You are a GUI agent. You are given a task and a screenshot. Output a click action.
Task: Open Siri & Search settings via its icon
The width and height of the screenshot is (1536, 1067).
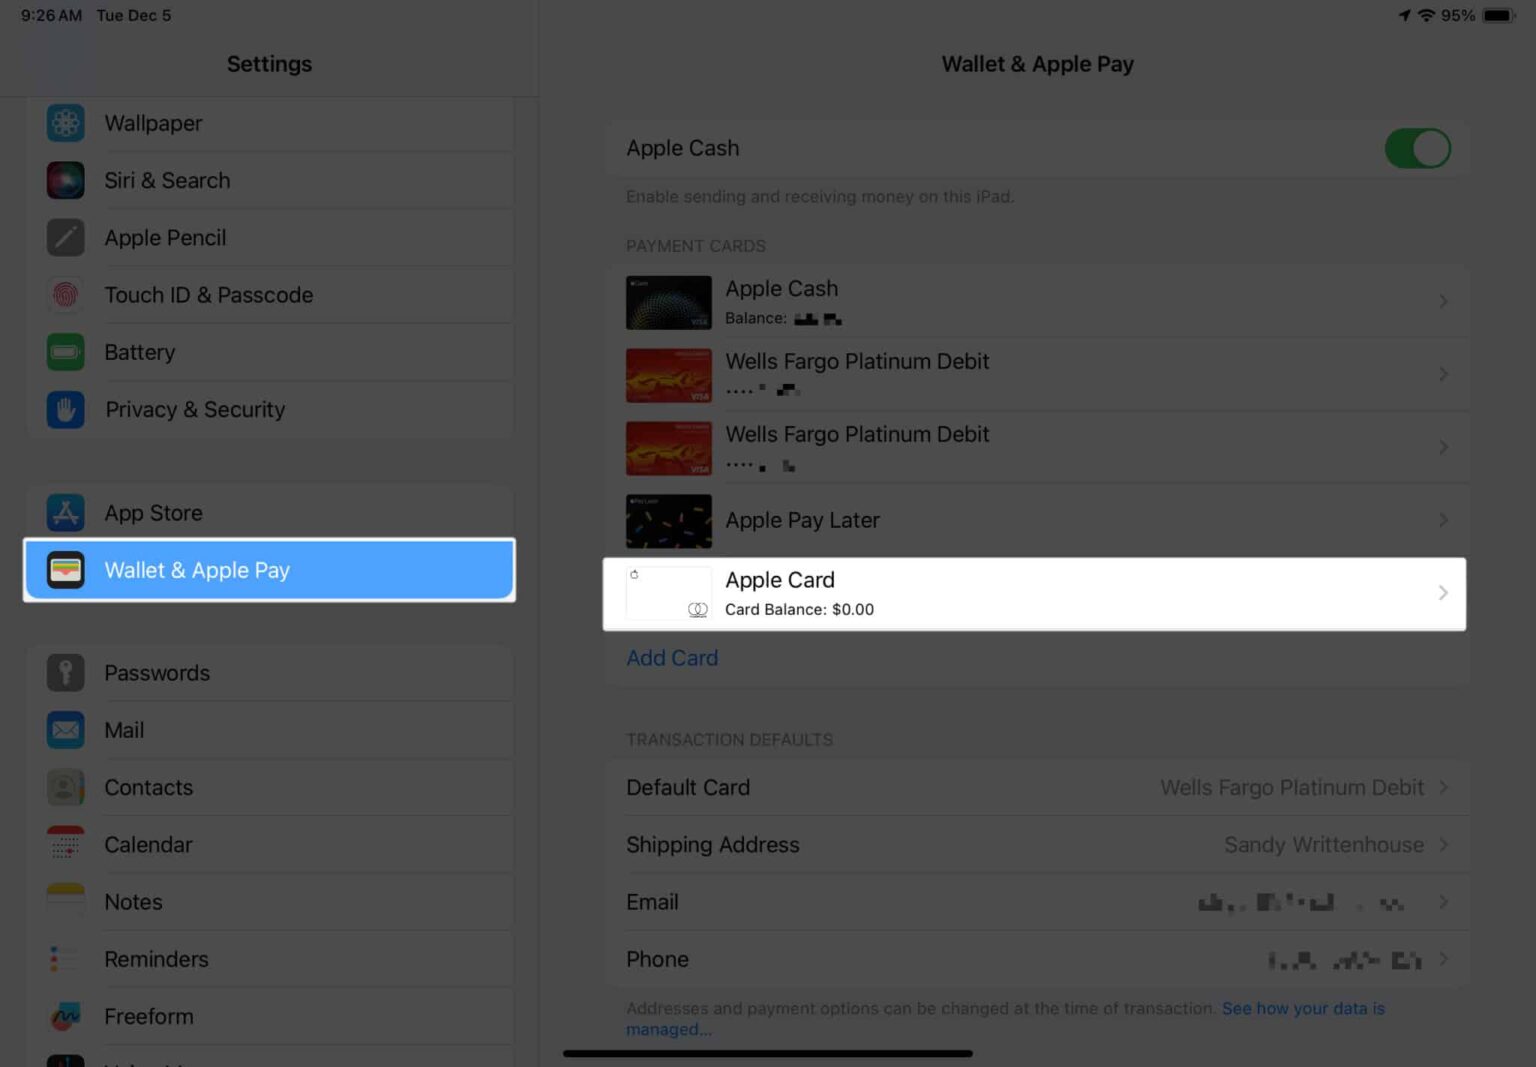click(x=65, y=180)
